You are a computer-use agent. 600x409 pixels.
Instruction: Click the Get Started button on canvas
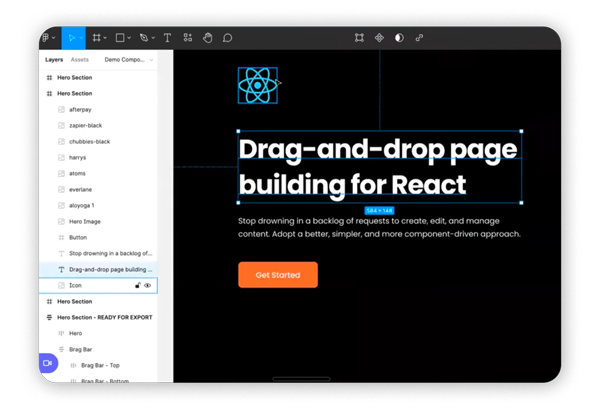[278, 275]
